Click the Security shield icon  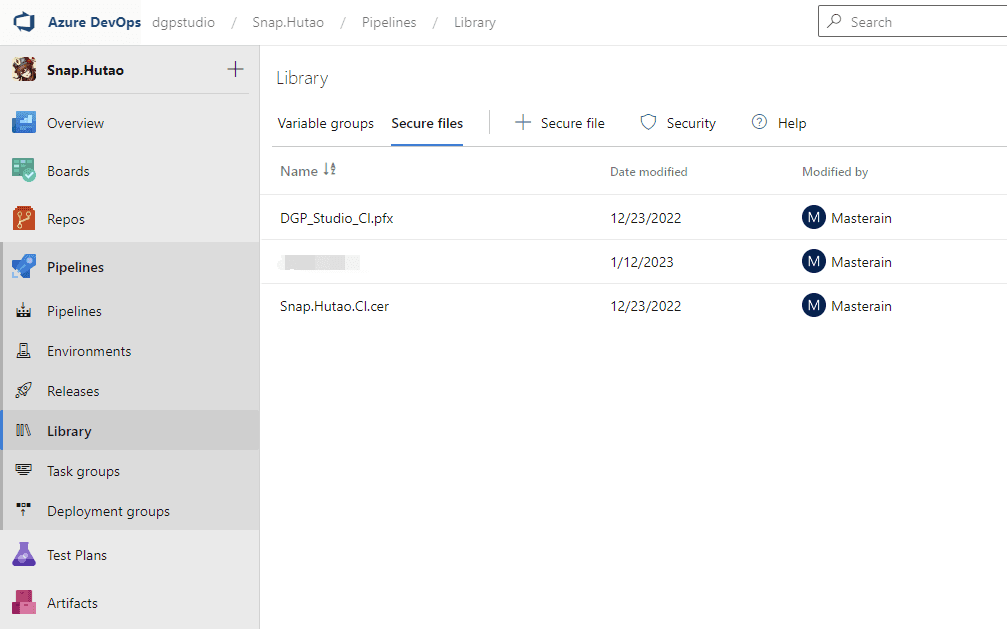[649, 122]
